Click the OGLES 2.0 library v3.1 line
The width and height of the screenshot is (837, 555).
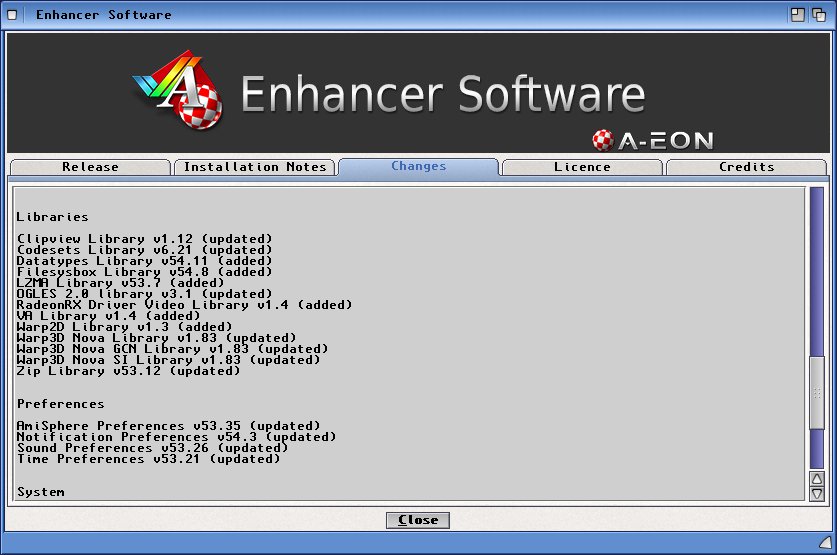(x=145, y=294)
